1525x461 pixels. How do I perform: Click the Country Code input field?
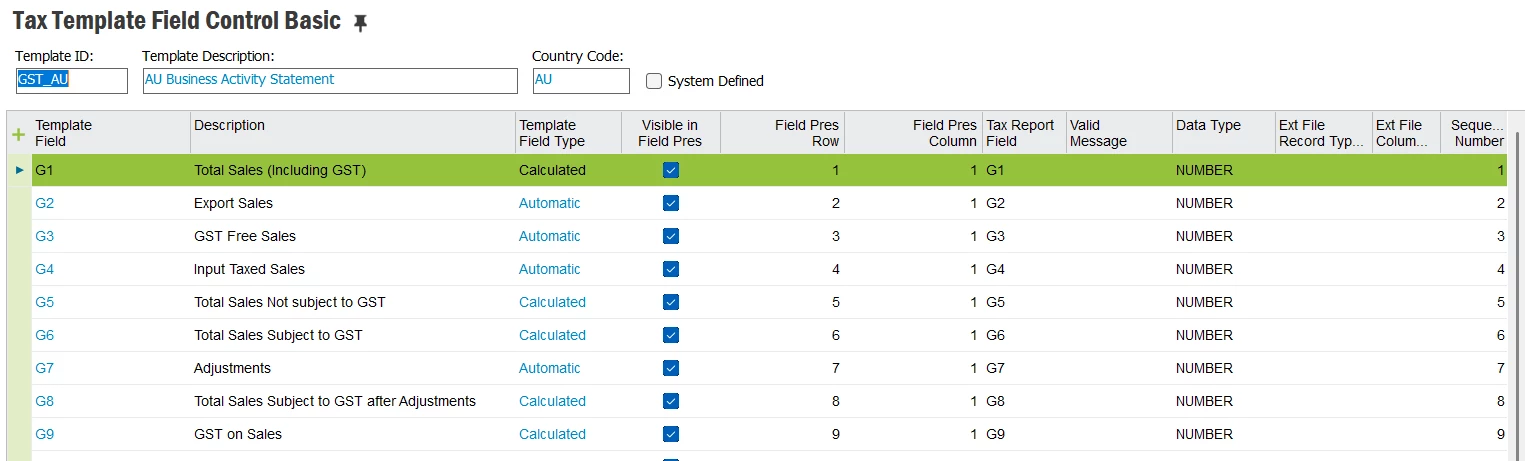coord(580,81)
